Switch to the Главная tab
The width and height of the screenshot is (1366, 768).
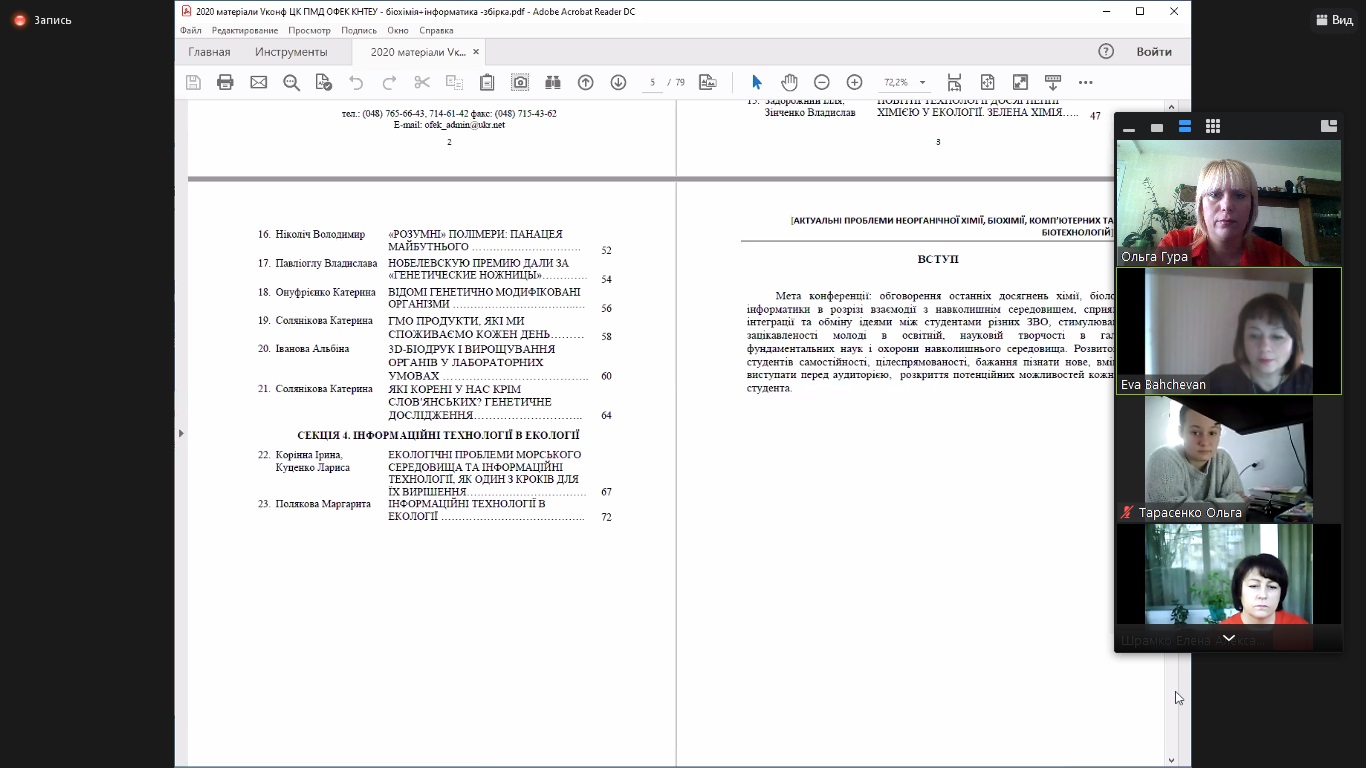tap(209, 52)
